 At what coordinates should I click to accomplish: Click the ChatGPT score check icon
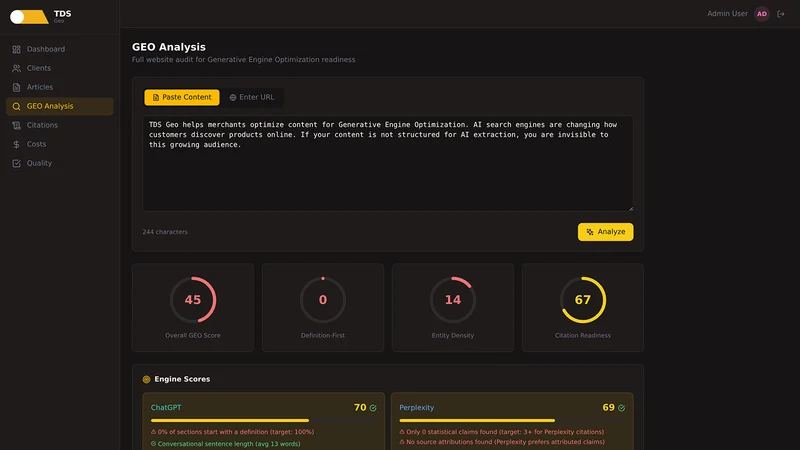pos(373,408)
